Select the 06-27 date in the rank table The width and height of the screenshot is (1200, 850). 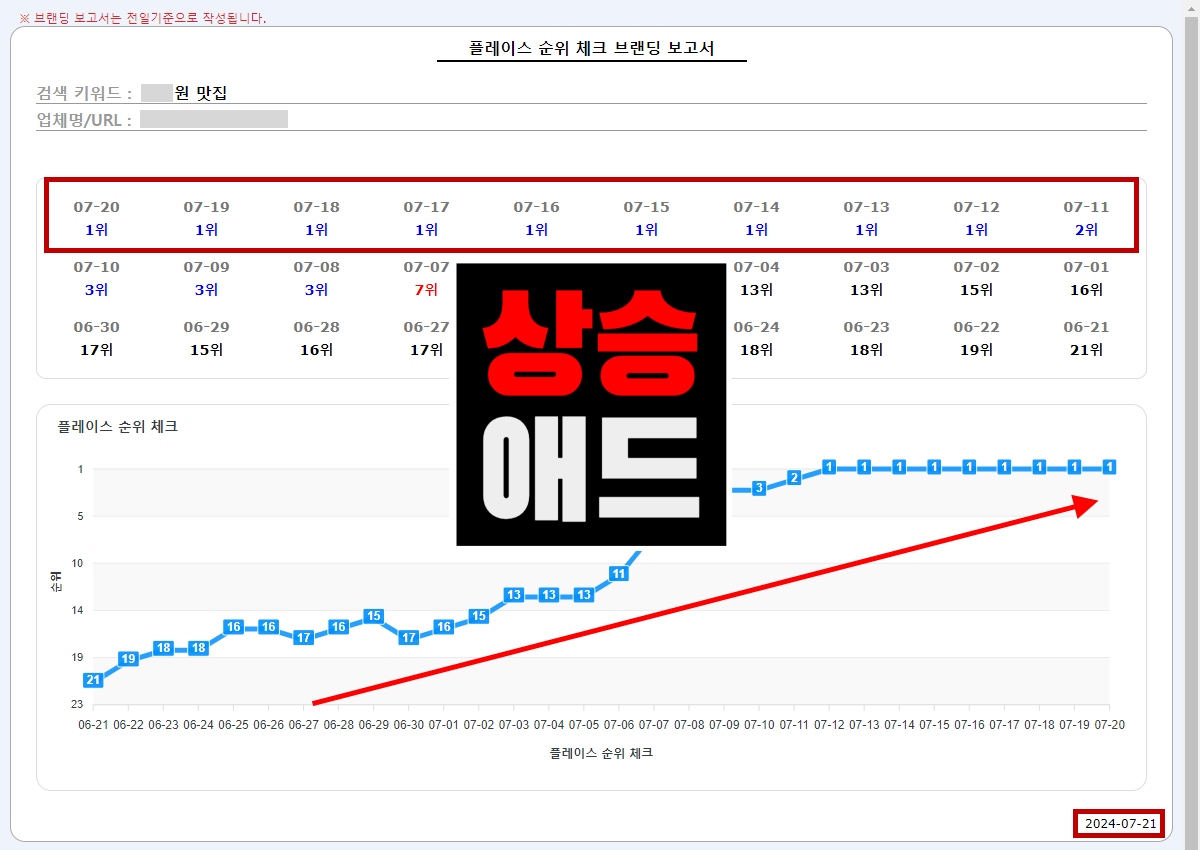point(427,327)
